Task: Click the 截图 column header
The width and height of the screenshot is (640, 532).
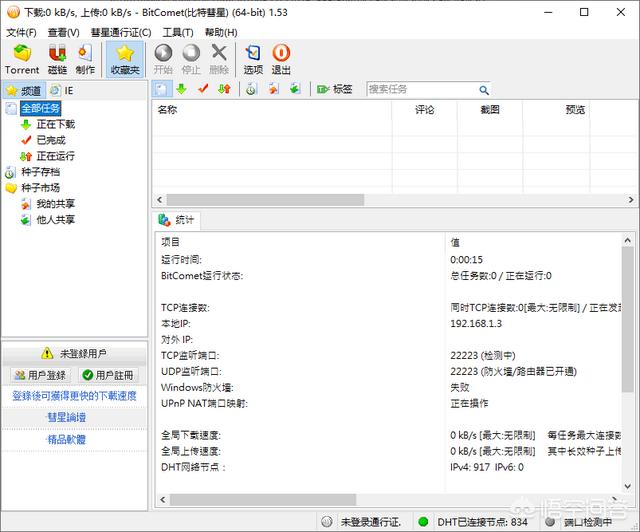Action: pyautogui.click(x=490, y=109)
